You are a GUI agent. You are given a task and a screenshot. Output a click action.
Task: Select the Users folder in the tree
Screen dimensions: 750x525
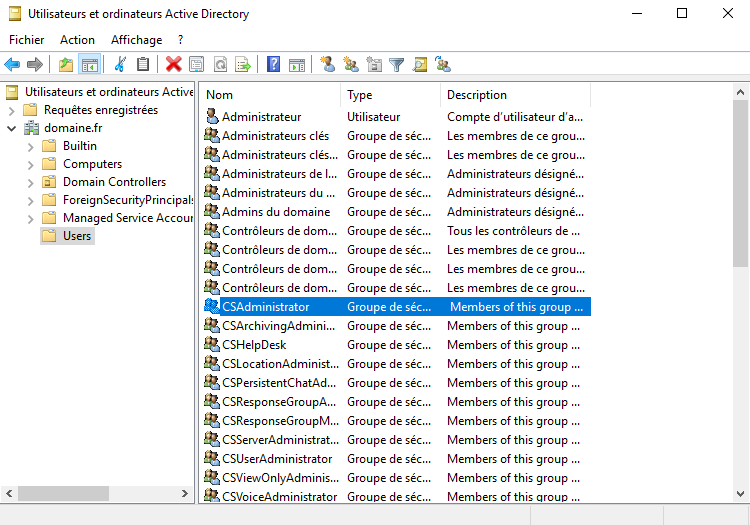pos(67,236)
